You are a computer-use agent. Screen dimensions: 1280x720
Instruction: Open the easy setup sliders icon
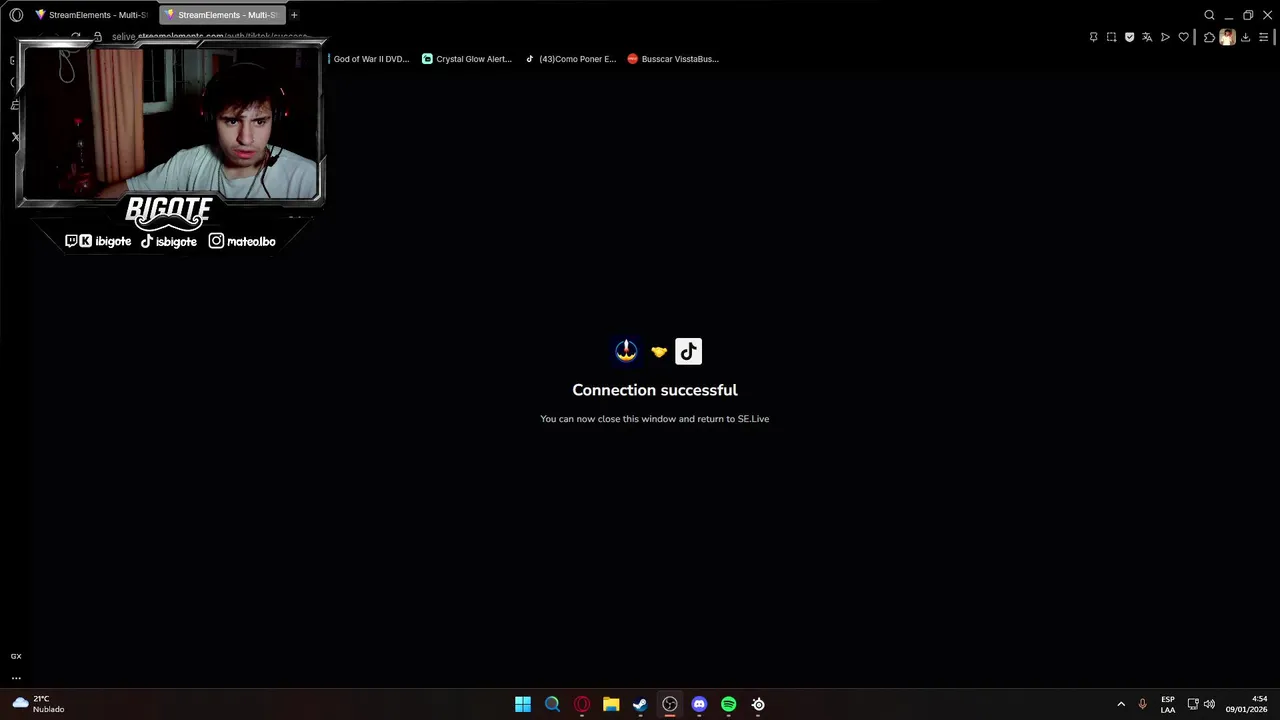1263,37
